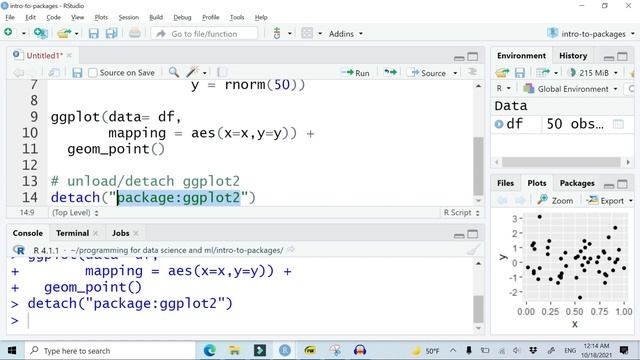Zoom the plot in new window

(556, 200)
